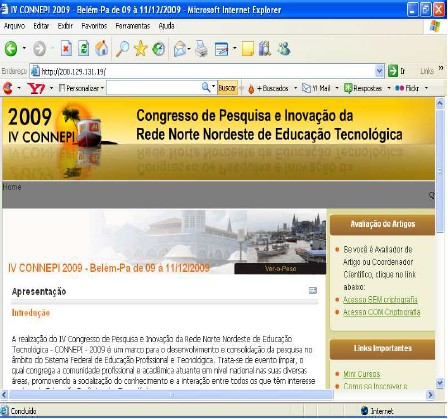The height and width of the screenshot is (419, 448).
Task: Follow the Acesso SEM criptografia link
Action: [380, 299]
